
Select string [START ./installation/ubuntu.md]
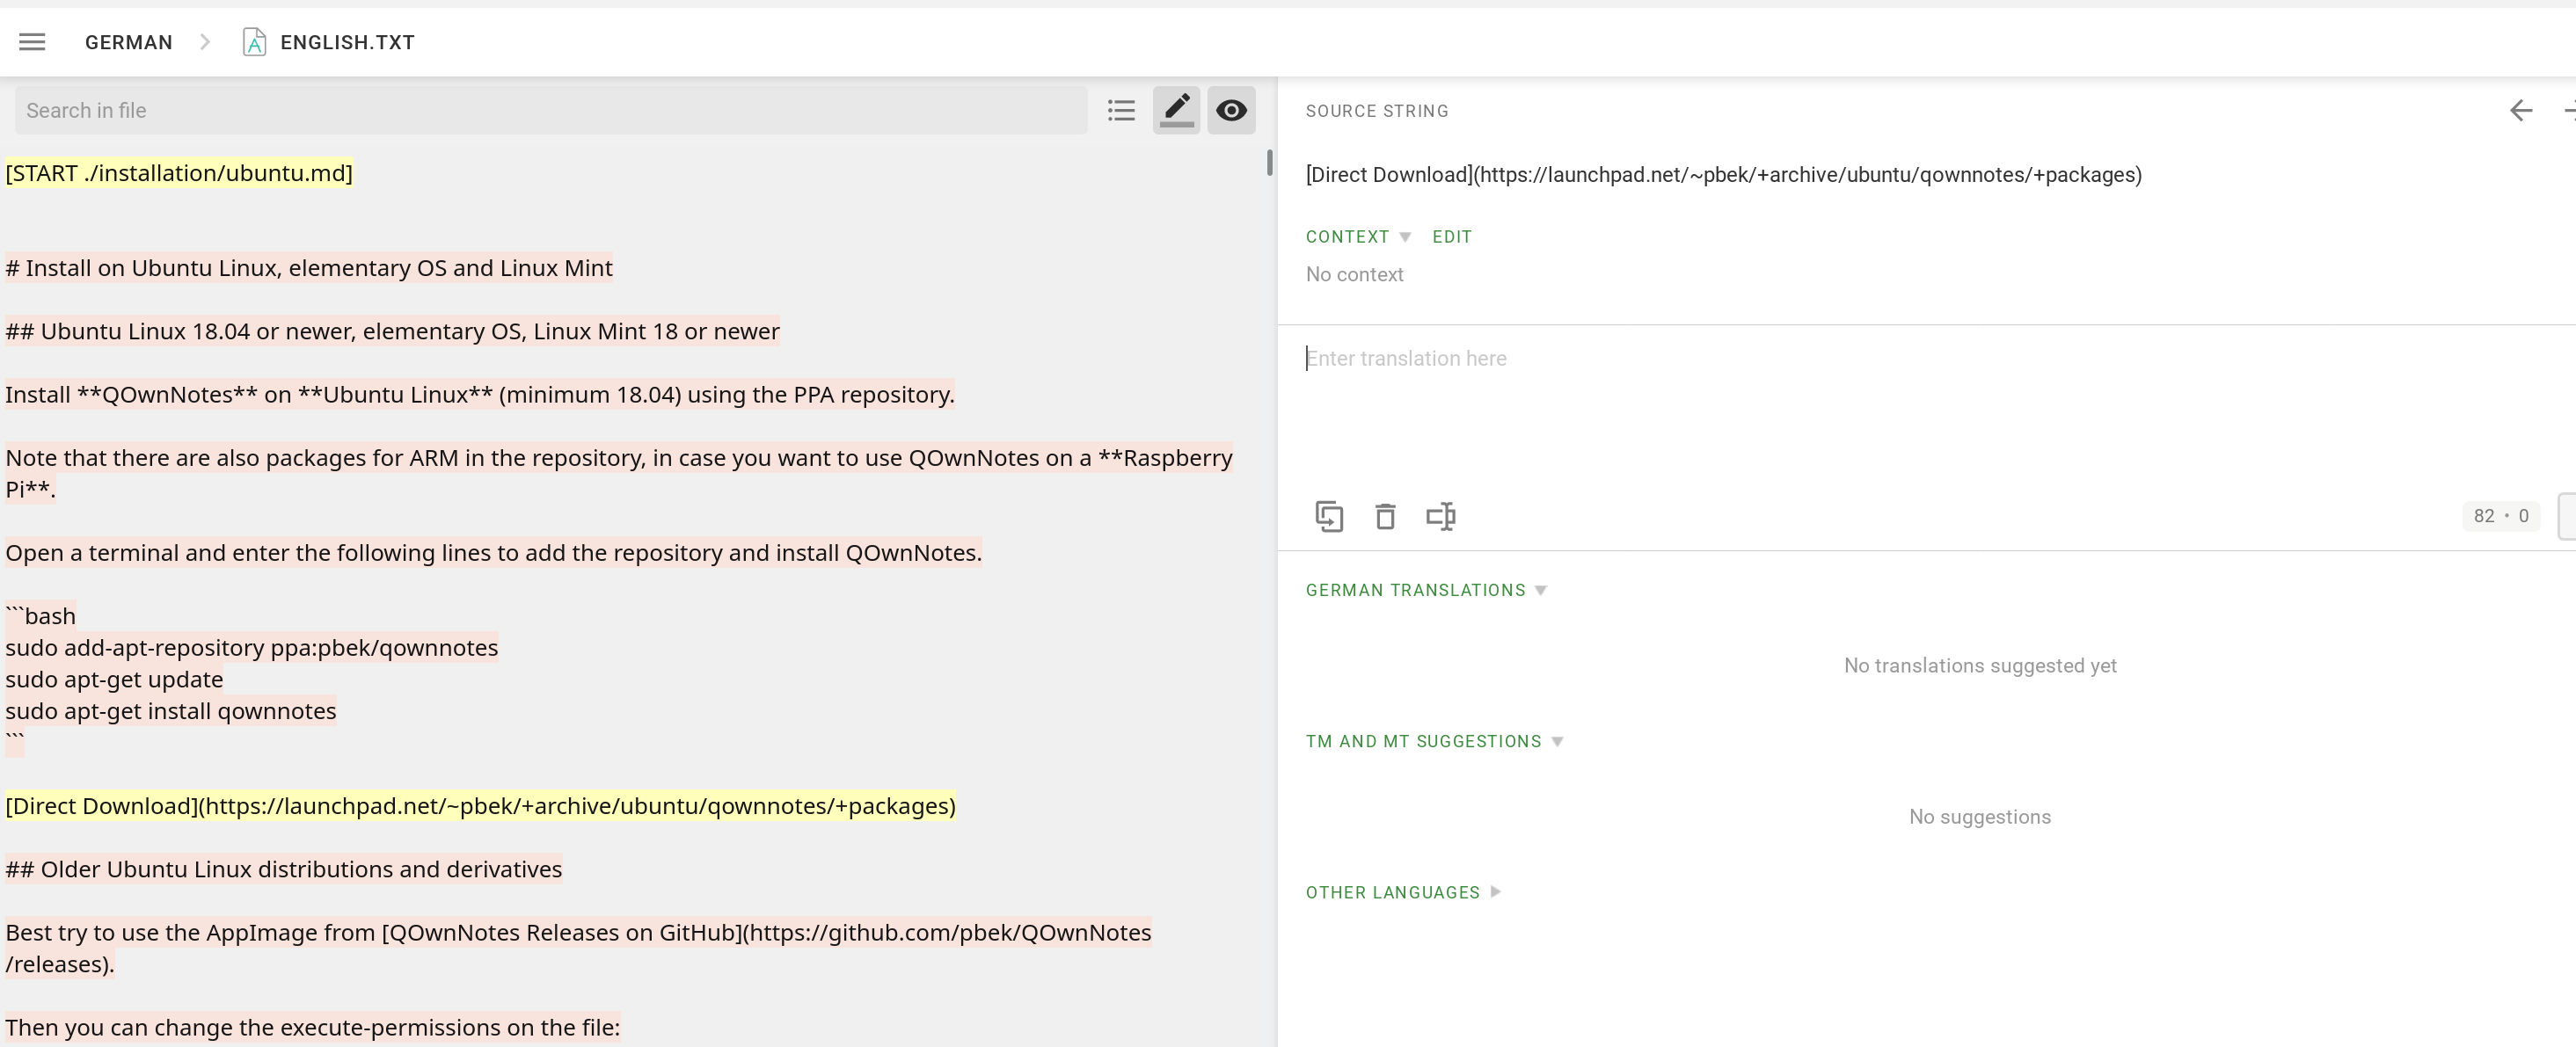click(179, 173)
